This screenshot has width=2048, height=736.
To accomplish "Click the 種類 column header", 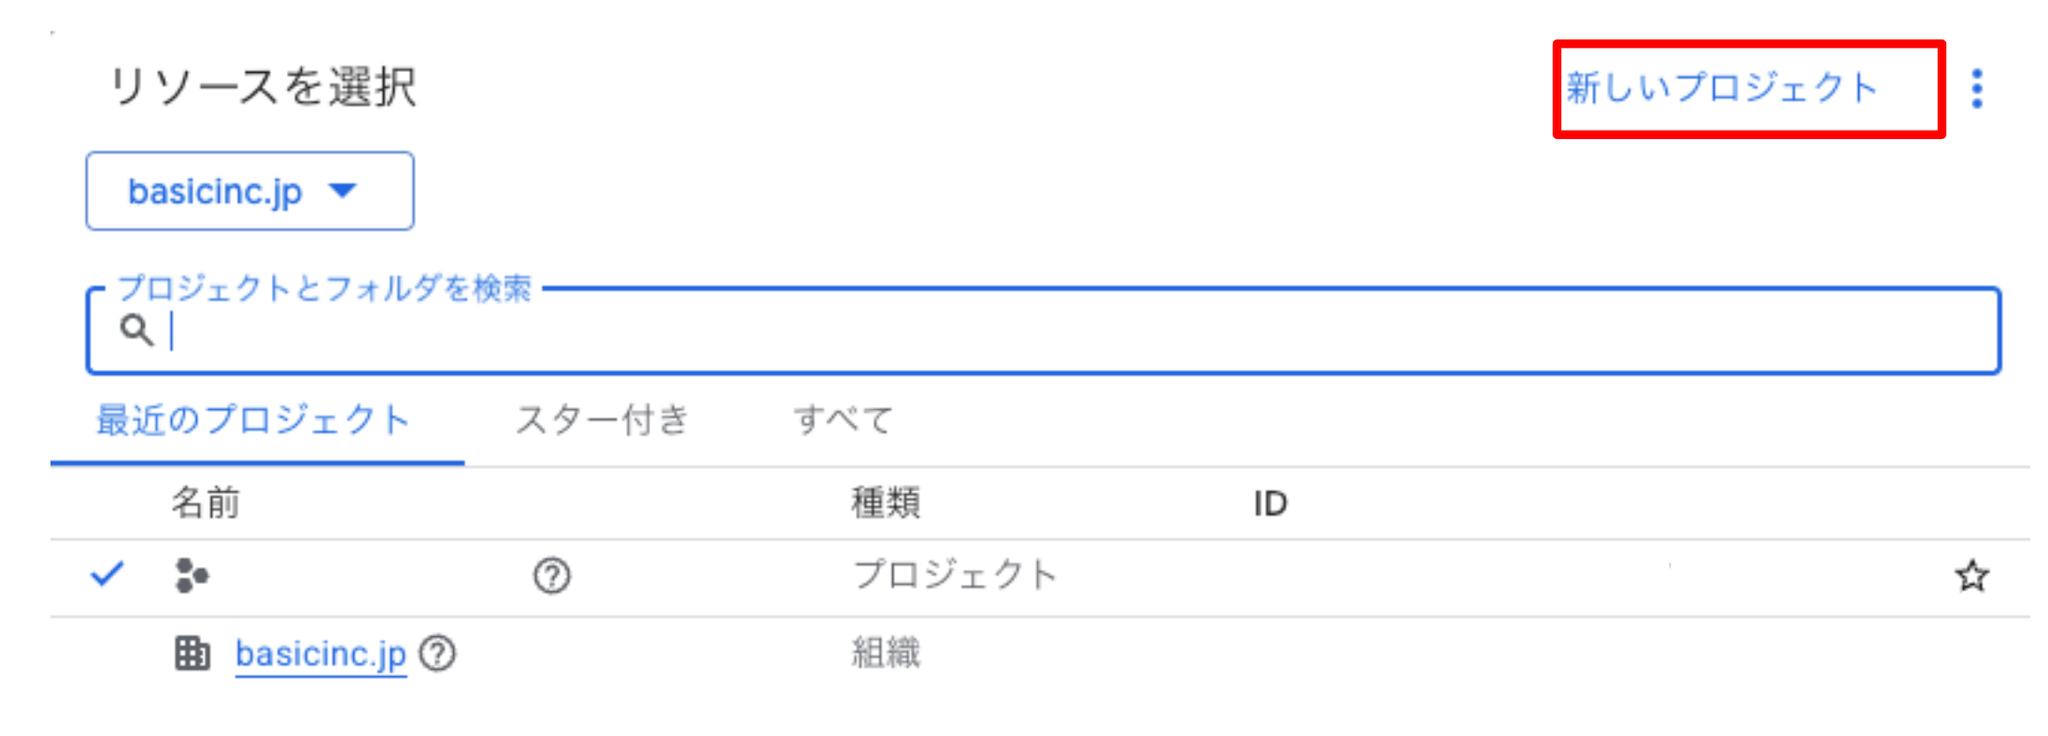I will click(x=885, y=503).
